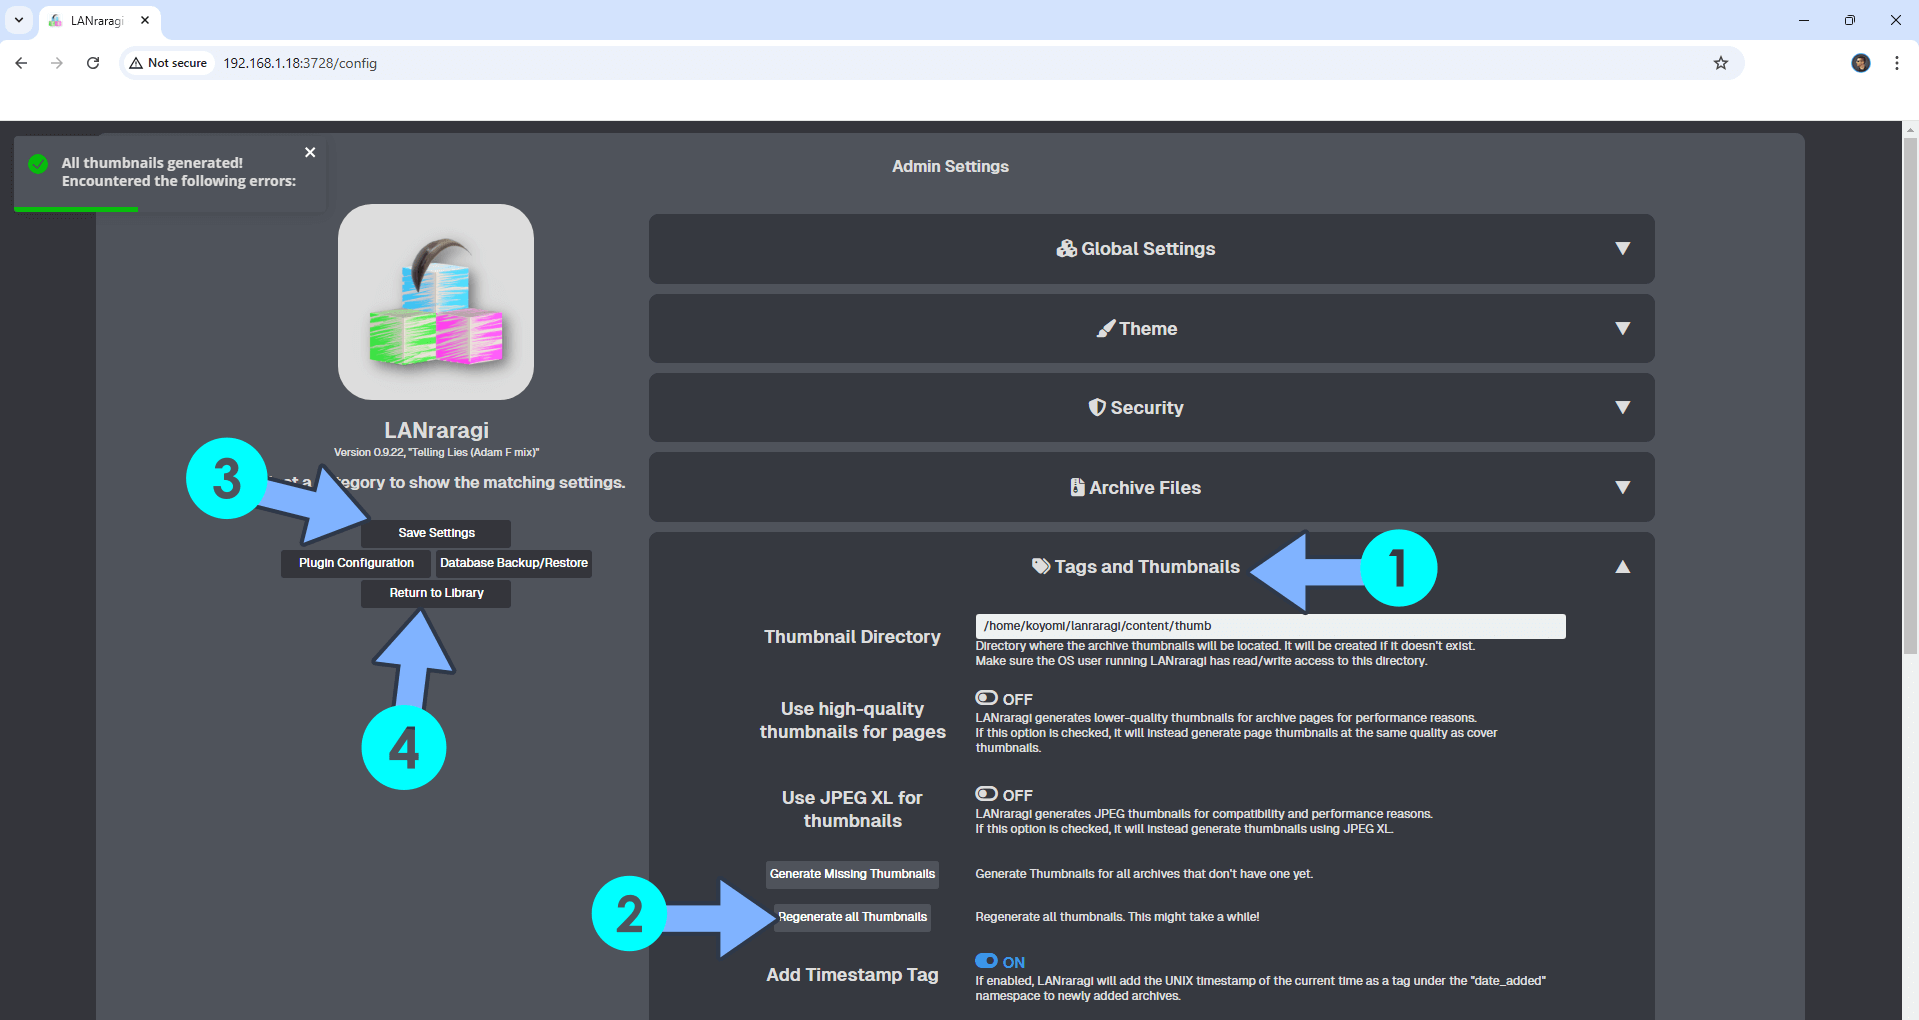Collapse Tags and Thumbnails section arrow
Viewport: 1919px width, 1020px height.
pos(1623,566)
